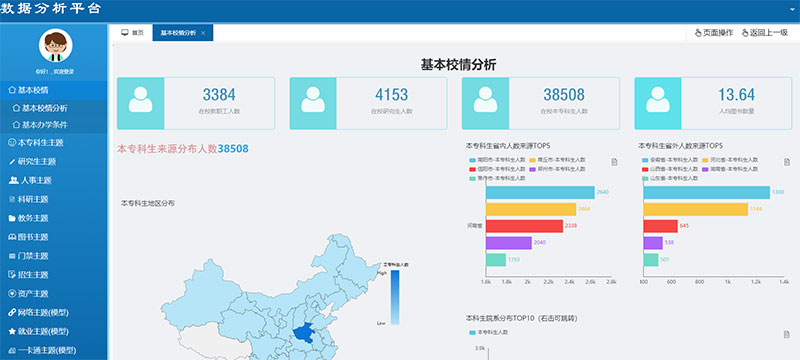Click the blue 2640 bar
Viewport: 800px width, 360px height.
click(x=540, y=192)
